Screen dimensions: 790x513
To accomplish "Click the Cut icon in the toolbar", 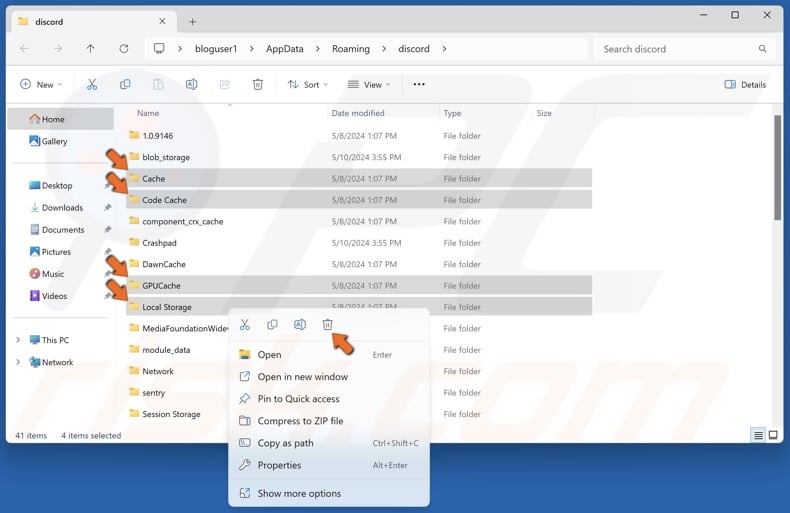I will point(92,85).
